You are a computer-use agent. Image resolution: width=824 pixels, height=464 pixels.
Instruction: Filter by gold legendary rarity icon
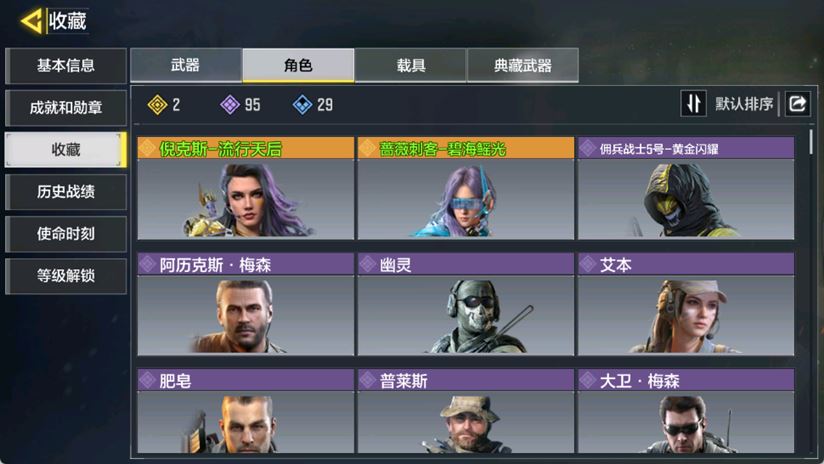tap(157, 105)
